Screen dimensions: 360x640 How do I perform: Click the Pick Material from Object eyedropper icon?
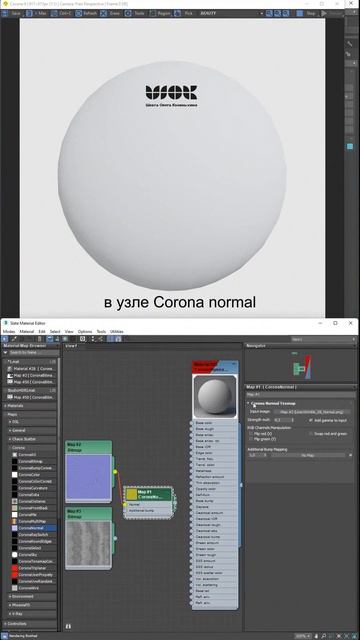point(13,339)
